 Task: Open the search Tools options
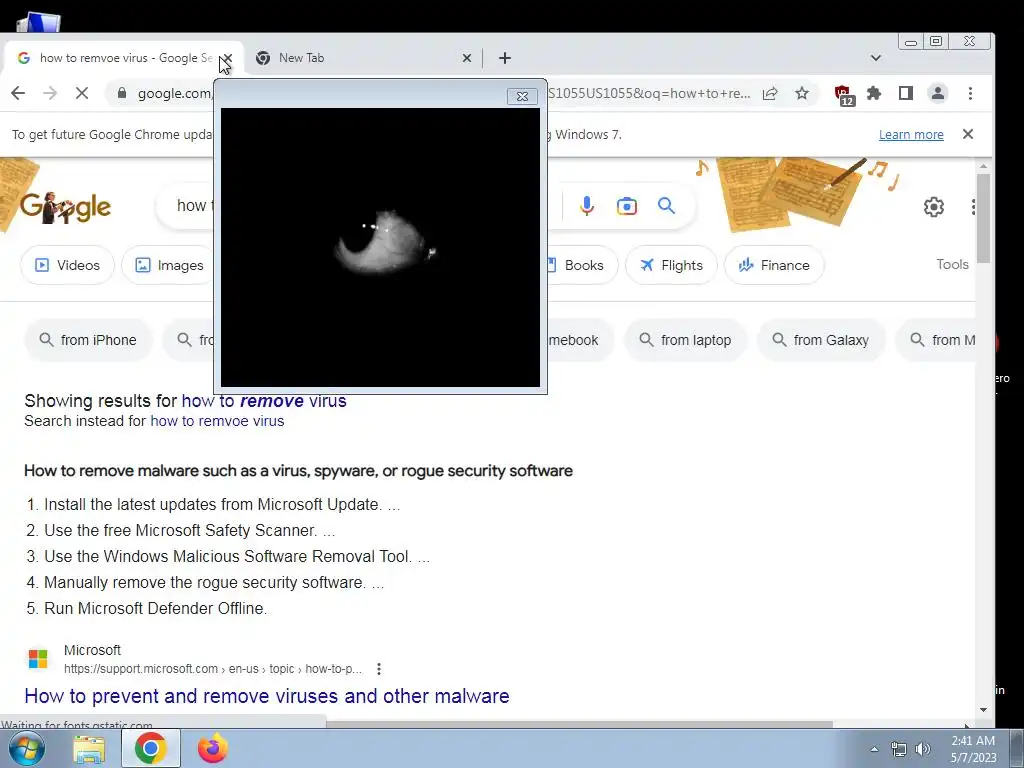coord(952,264)
